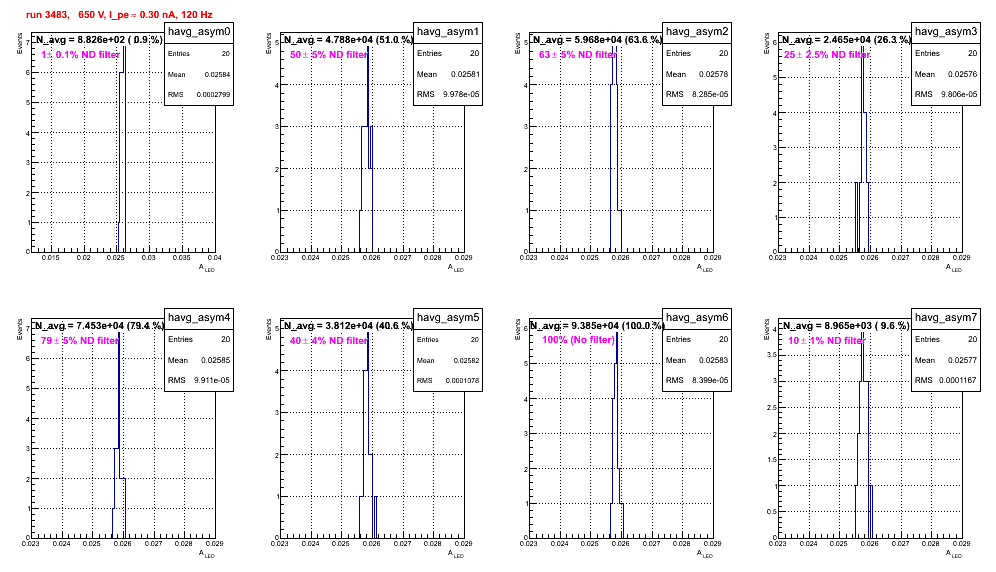The width and height of the screenshot is (996, 572).
Task: Pick the RMS value 0.0002799
Action: (213, 95)
